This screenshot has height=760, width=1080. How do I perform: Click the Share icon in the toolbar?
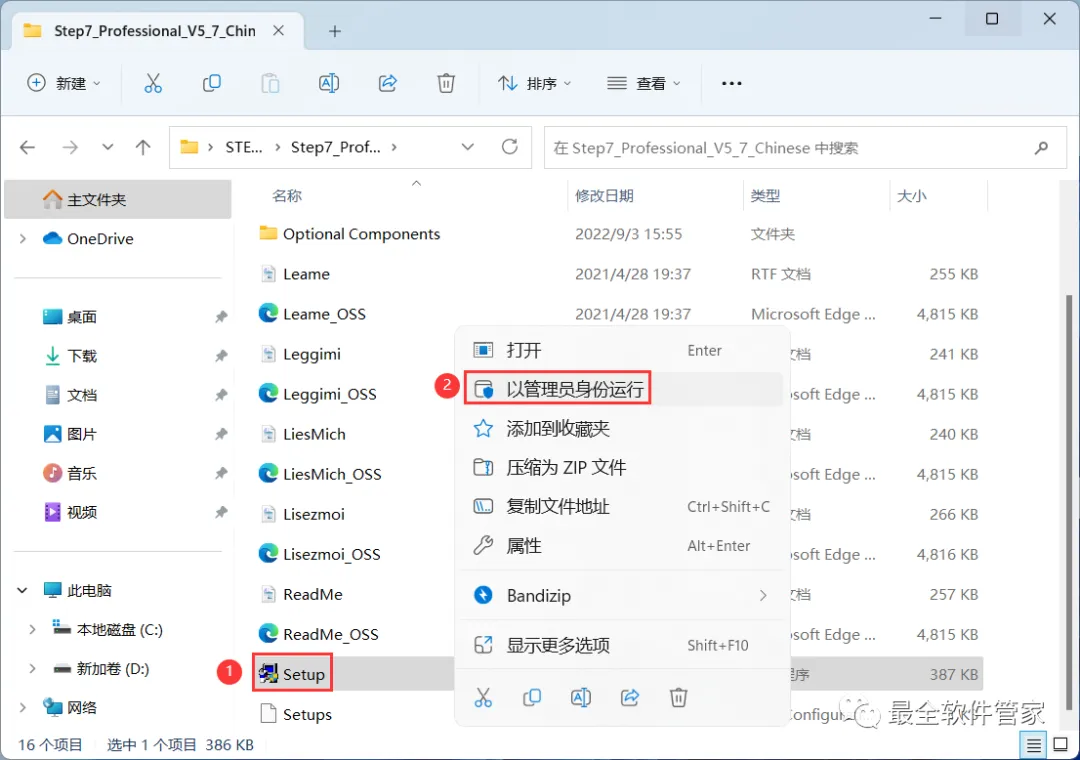388,83
